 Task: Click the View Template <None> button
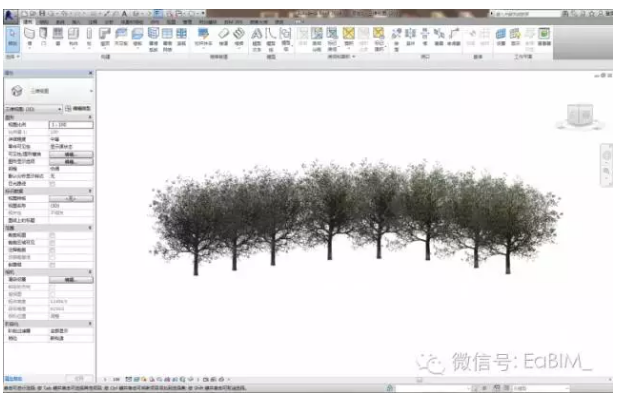point(71,198)
